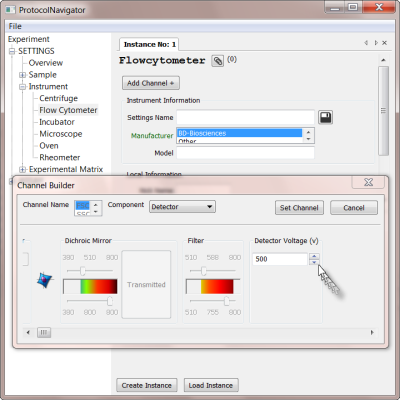Open the Component Detector dropdown
The width and height of the screenshot is (400, 400).
tap(182, 207)
